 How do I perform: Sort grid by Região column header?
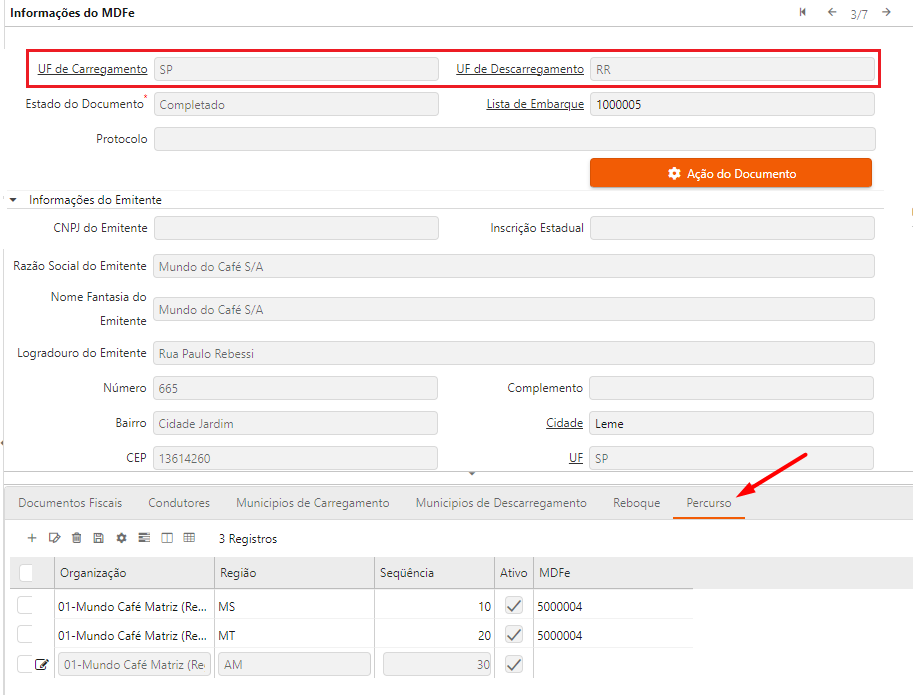[x=237, y=573]
